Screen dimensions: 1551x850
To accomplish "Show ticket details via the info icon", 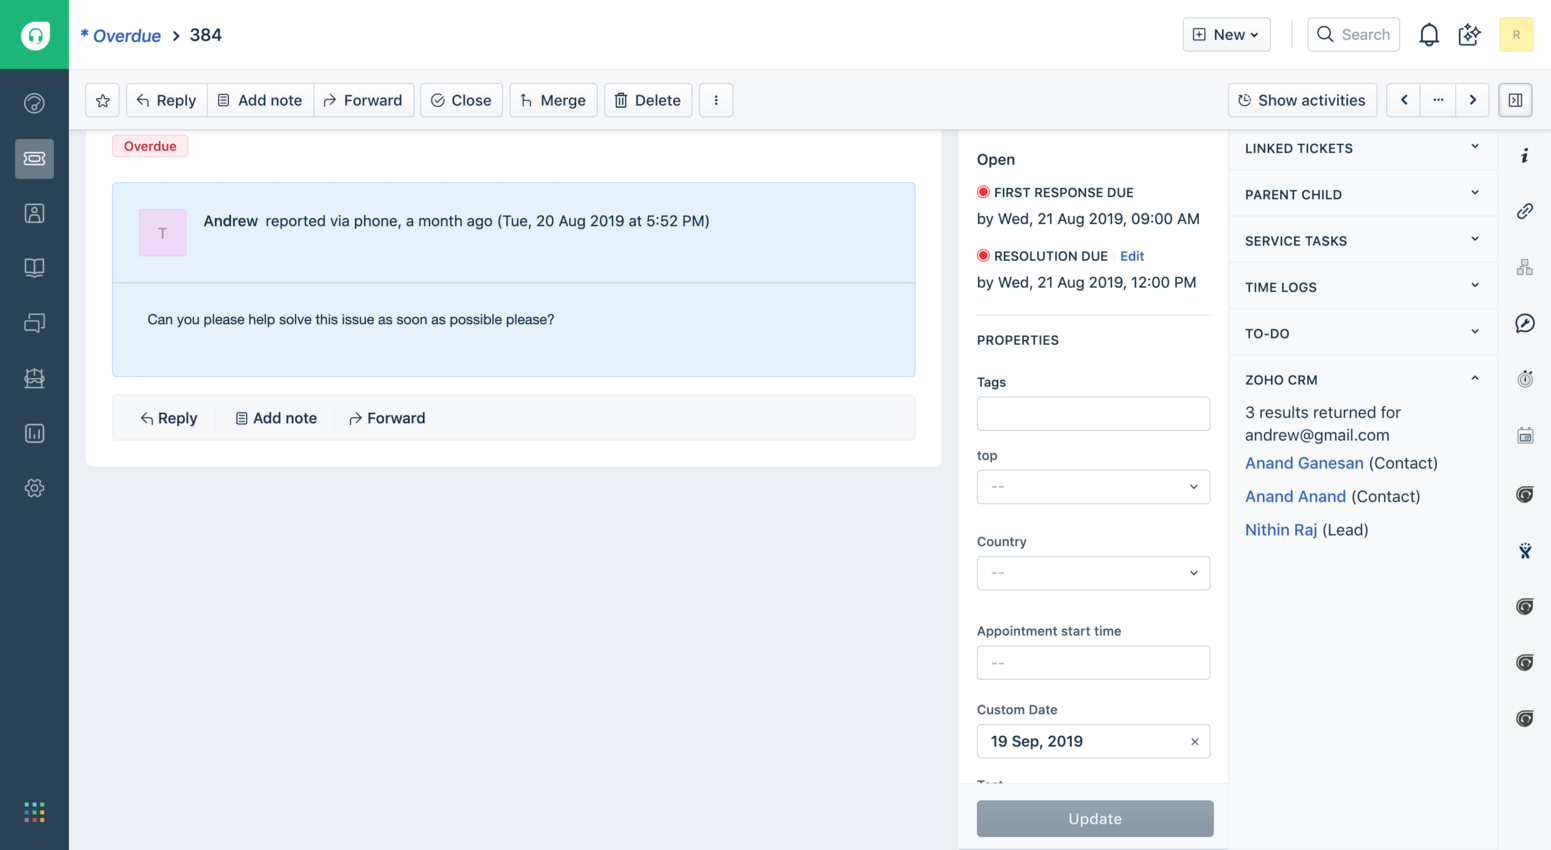I will coord(1524,155).
